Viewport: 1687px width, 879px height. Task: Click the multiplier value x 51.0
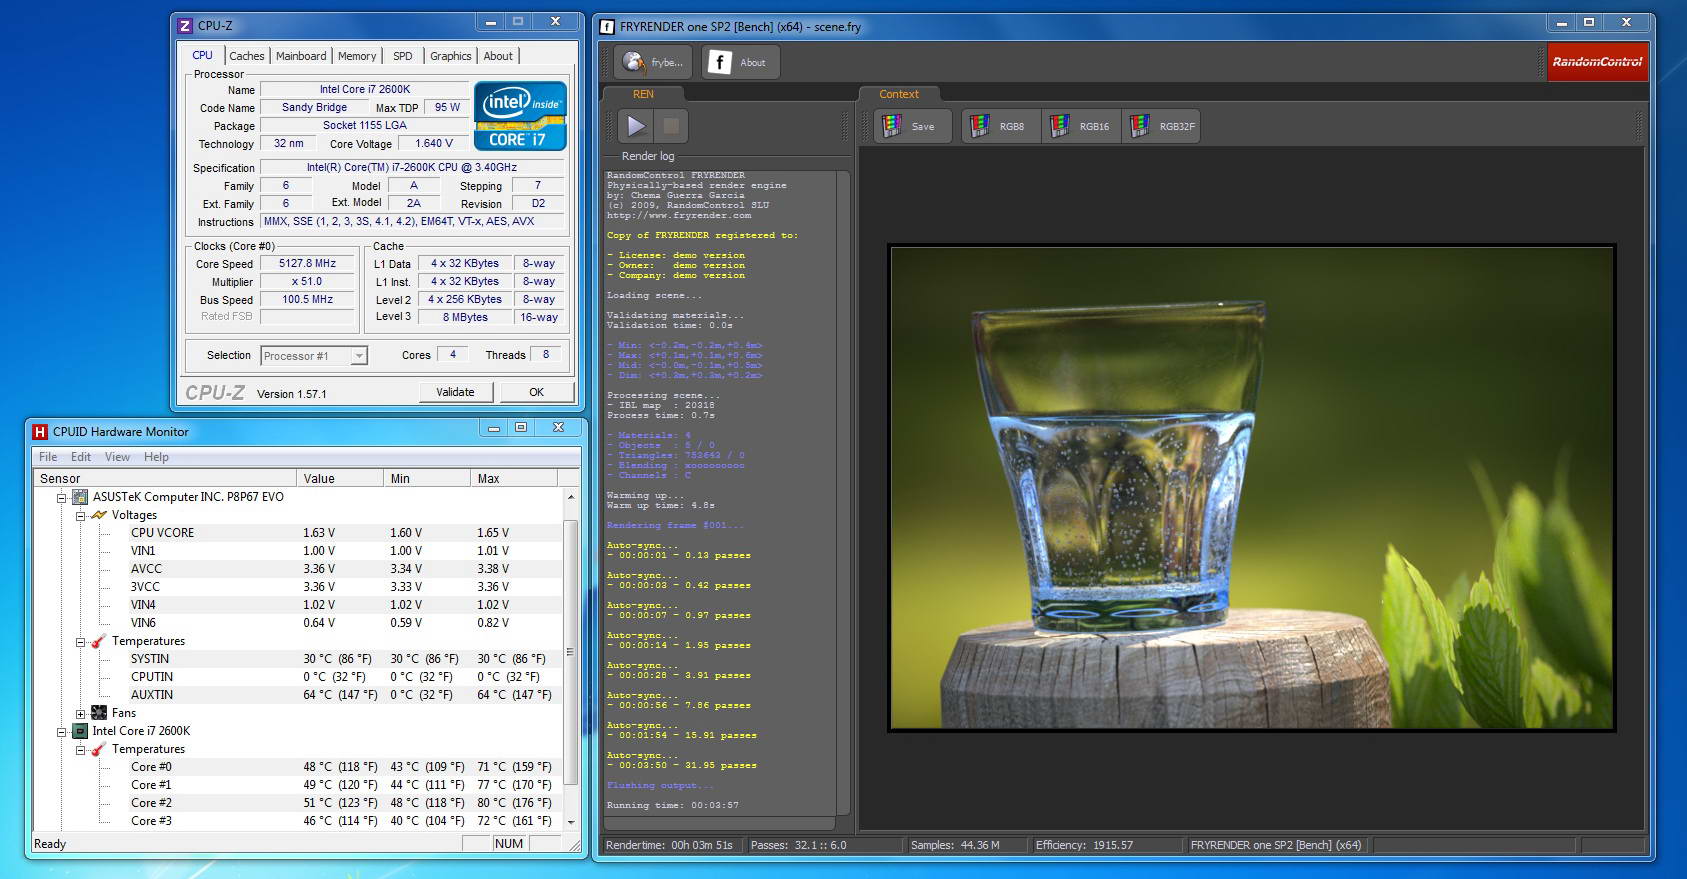point(308,281)
